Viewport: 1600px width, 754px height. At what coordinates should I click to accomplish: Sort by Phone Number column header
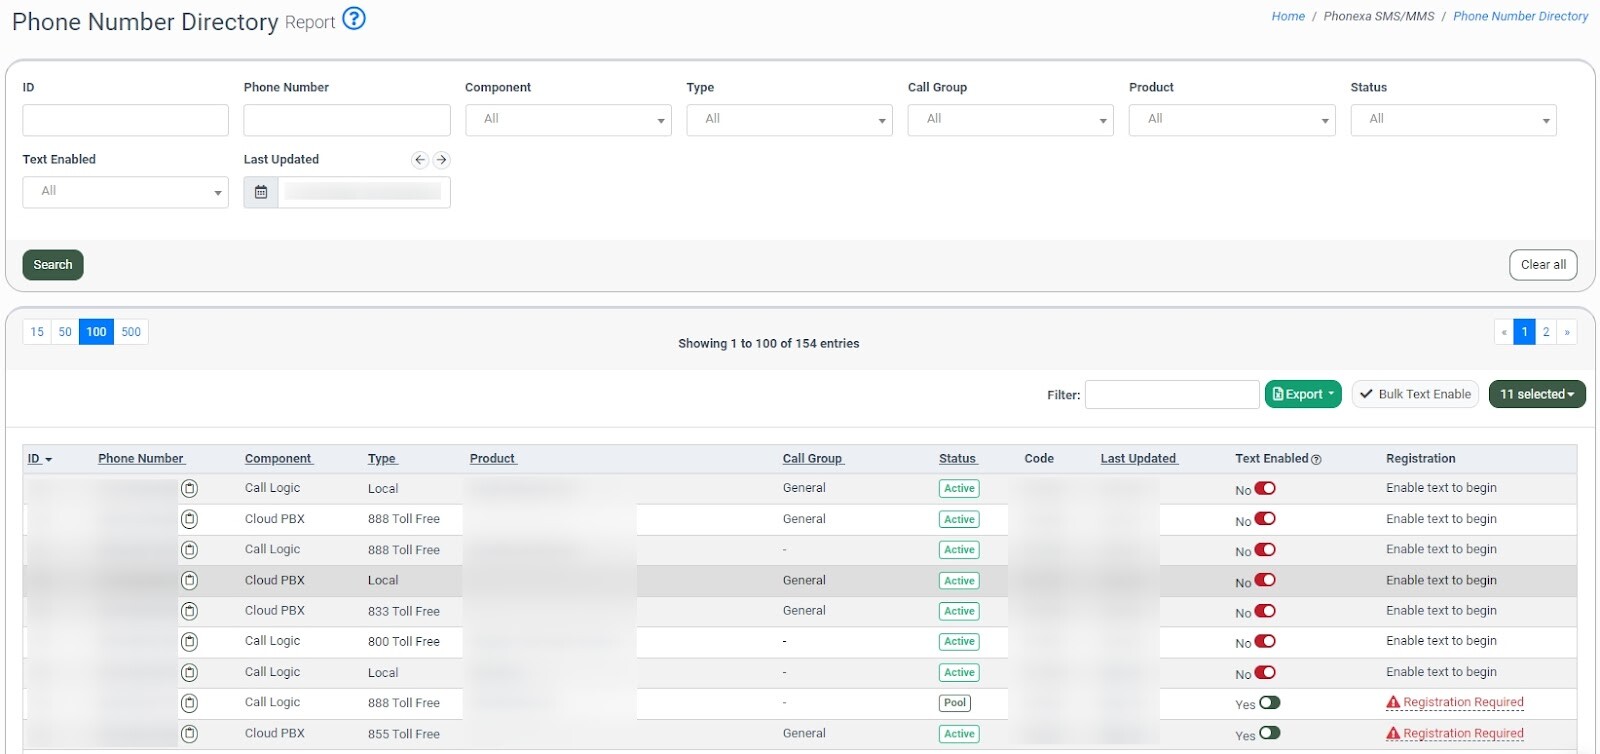141,459
